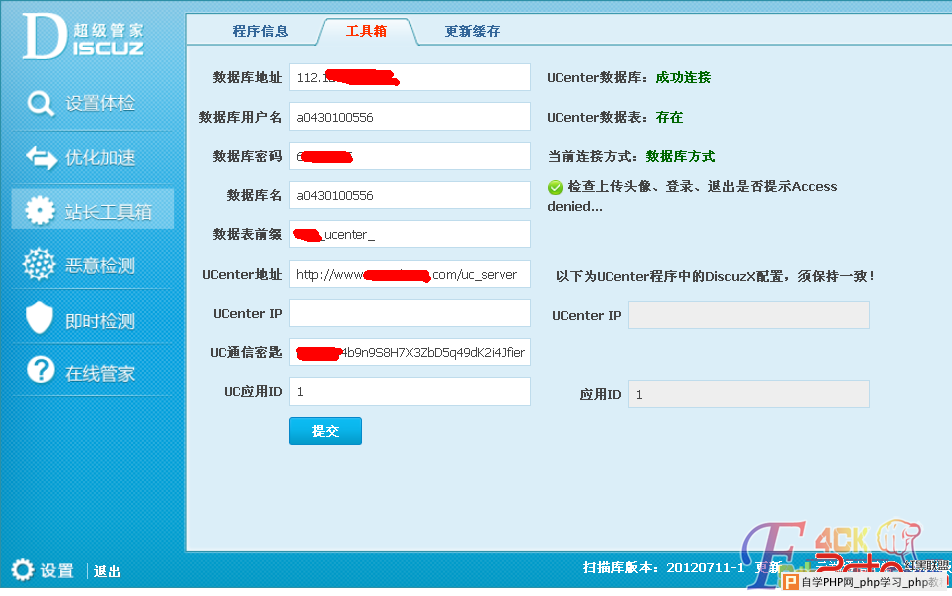Focus the UC通信密匙 key field
The image size is (952, 596).
click(410, 352)
